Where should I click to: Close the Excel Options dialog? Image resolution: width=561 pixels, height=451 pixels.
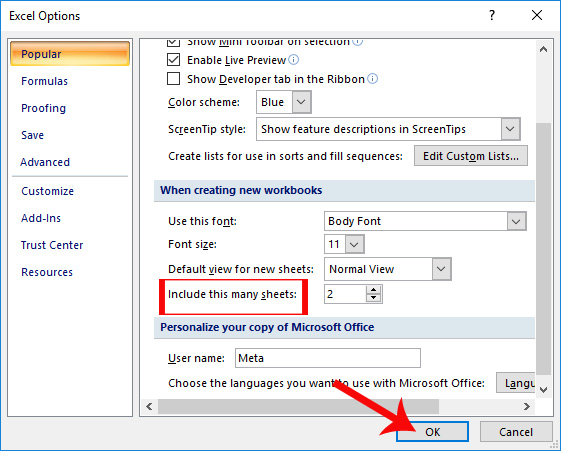coord(537,15)
